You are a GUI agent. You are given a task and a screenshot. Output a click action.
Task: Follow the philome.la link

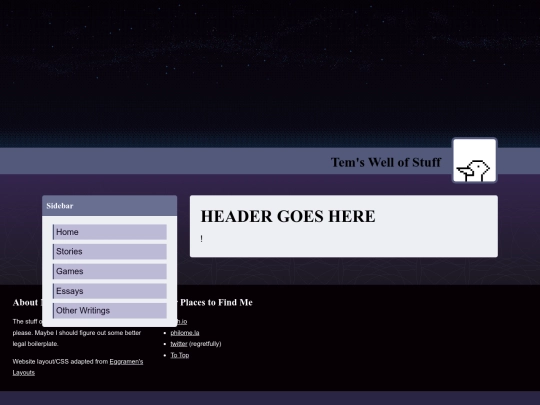185,333
